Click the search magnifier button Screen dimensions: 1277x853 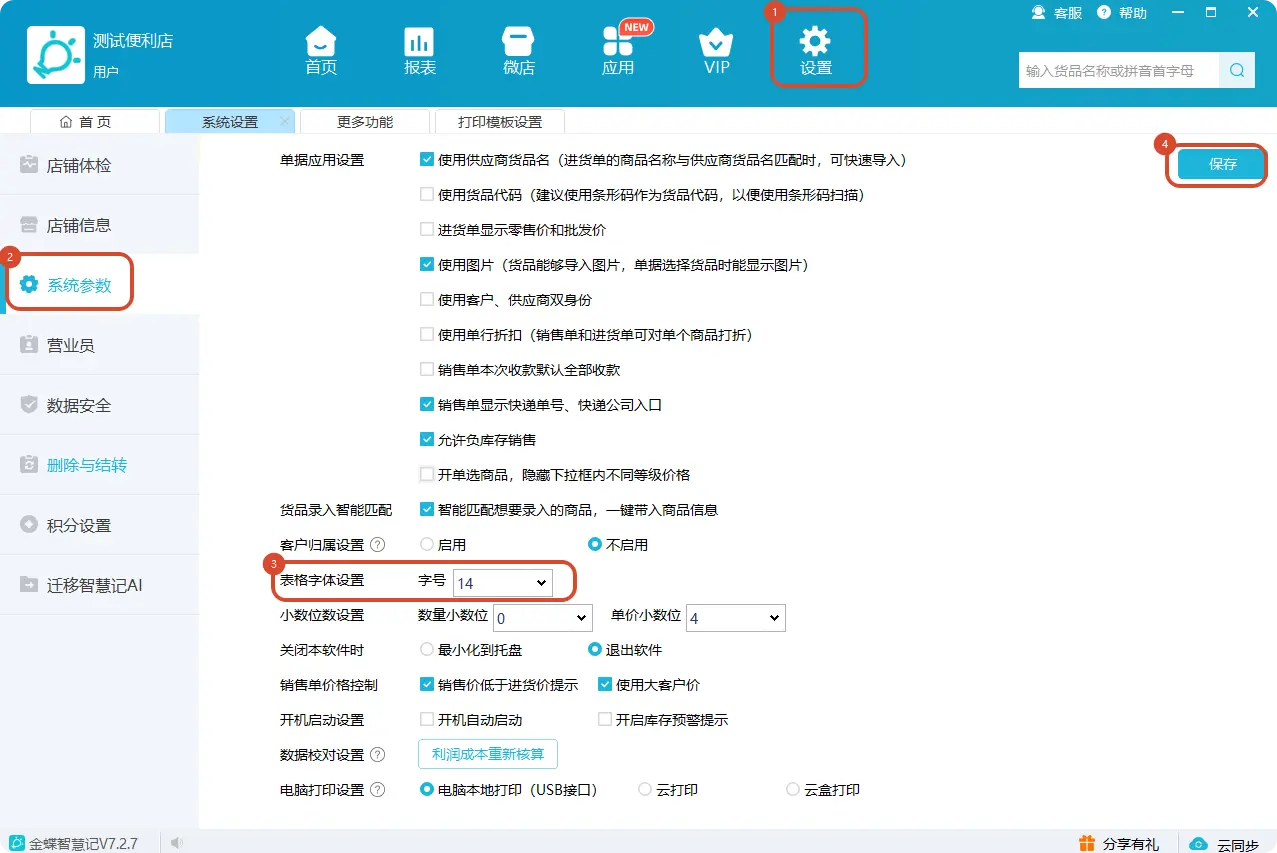click(x=1237, y=71)
